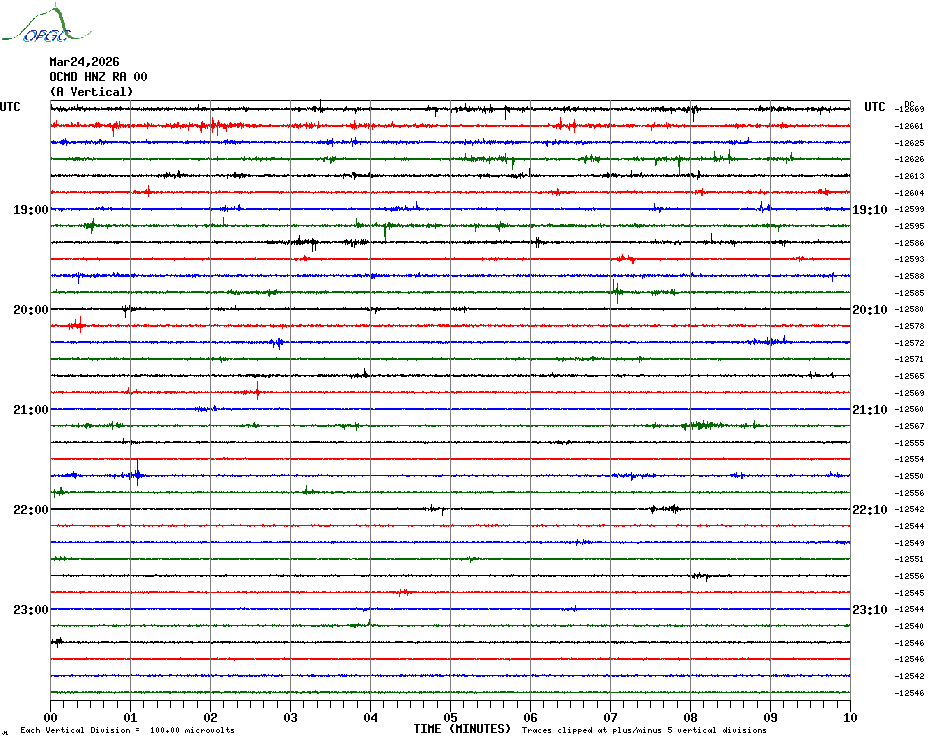Image resolution: width=930 pixels, height=744 pixels.
Task: Click the TIME (MINUTES) axis title
Action: [x=462, y=729]
